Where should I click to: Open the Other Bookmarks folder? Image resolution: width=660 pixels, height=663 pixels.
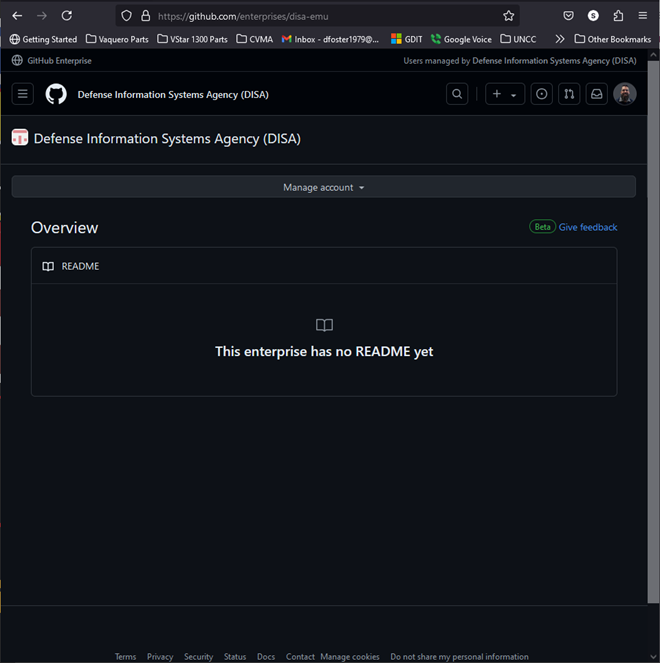(x=613, y=39)
